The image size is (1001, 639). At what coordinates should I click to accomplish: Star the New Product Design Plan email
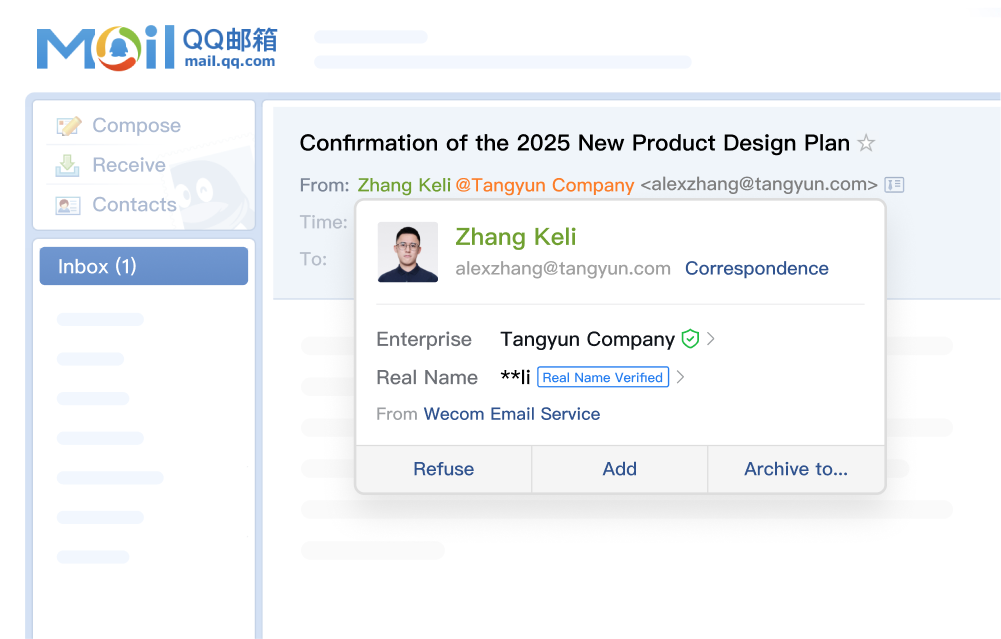pos(866,143)
